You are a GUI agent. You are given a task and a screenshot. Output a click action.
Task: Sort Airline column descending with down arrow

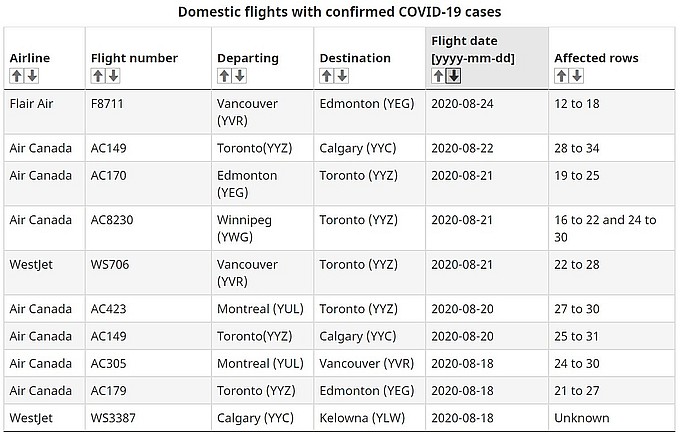tap(32, 76)
